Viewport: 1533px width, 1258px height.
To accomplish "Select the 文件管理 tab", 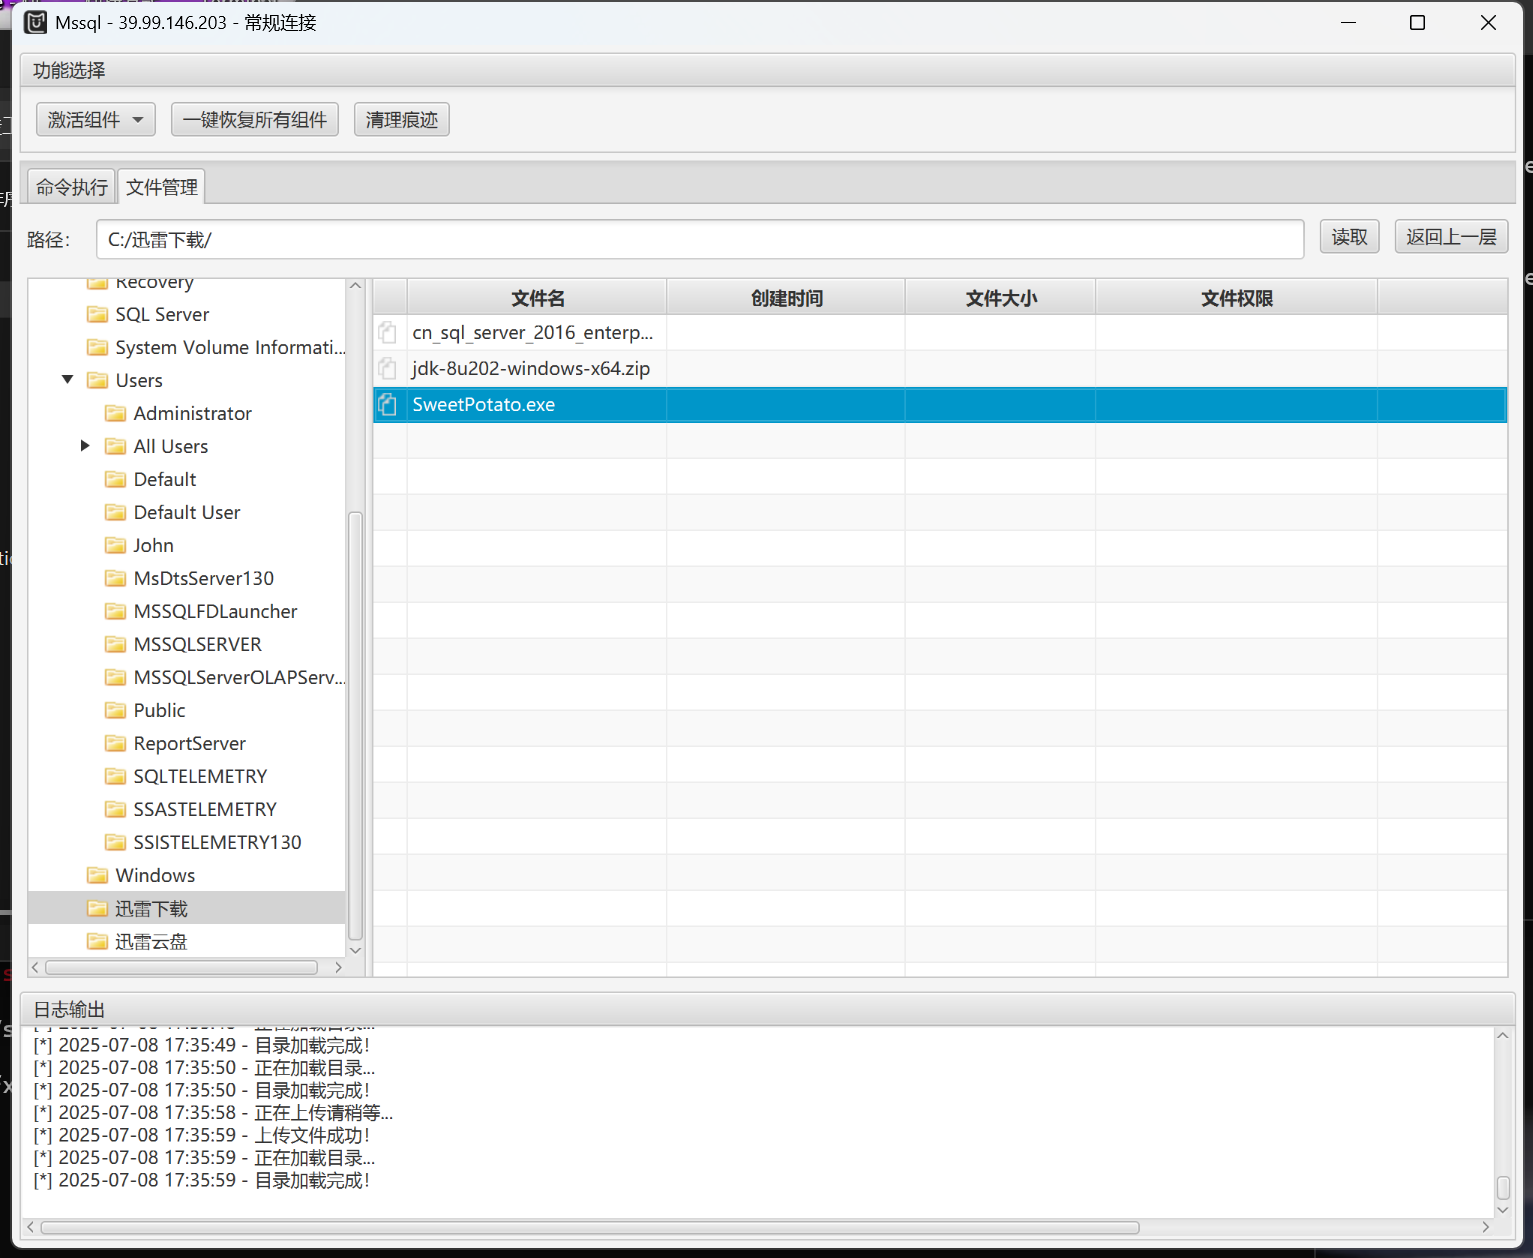I will coord(162,187).
